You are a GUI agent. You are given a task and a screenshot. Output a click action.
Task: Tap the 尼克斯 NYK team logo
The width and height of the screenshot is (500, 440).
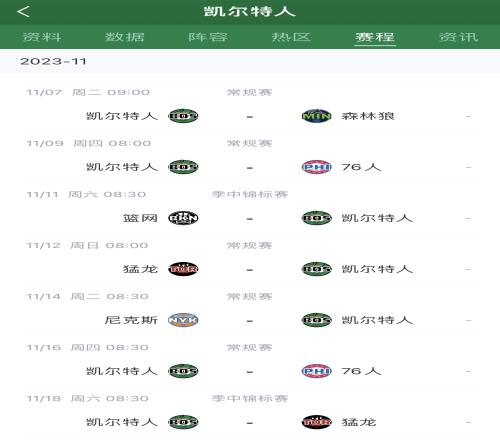pyautogui.click(x=183, y=320)
